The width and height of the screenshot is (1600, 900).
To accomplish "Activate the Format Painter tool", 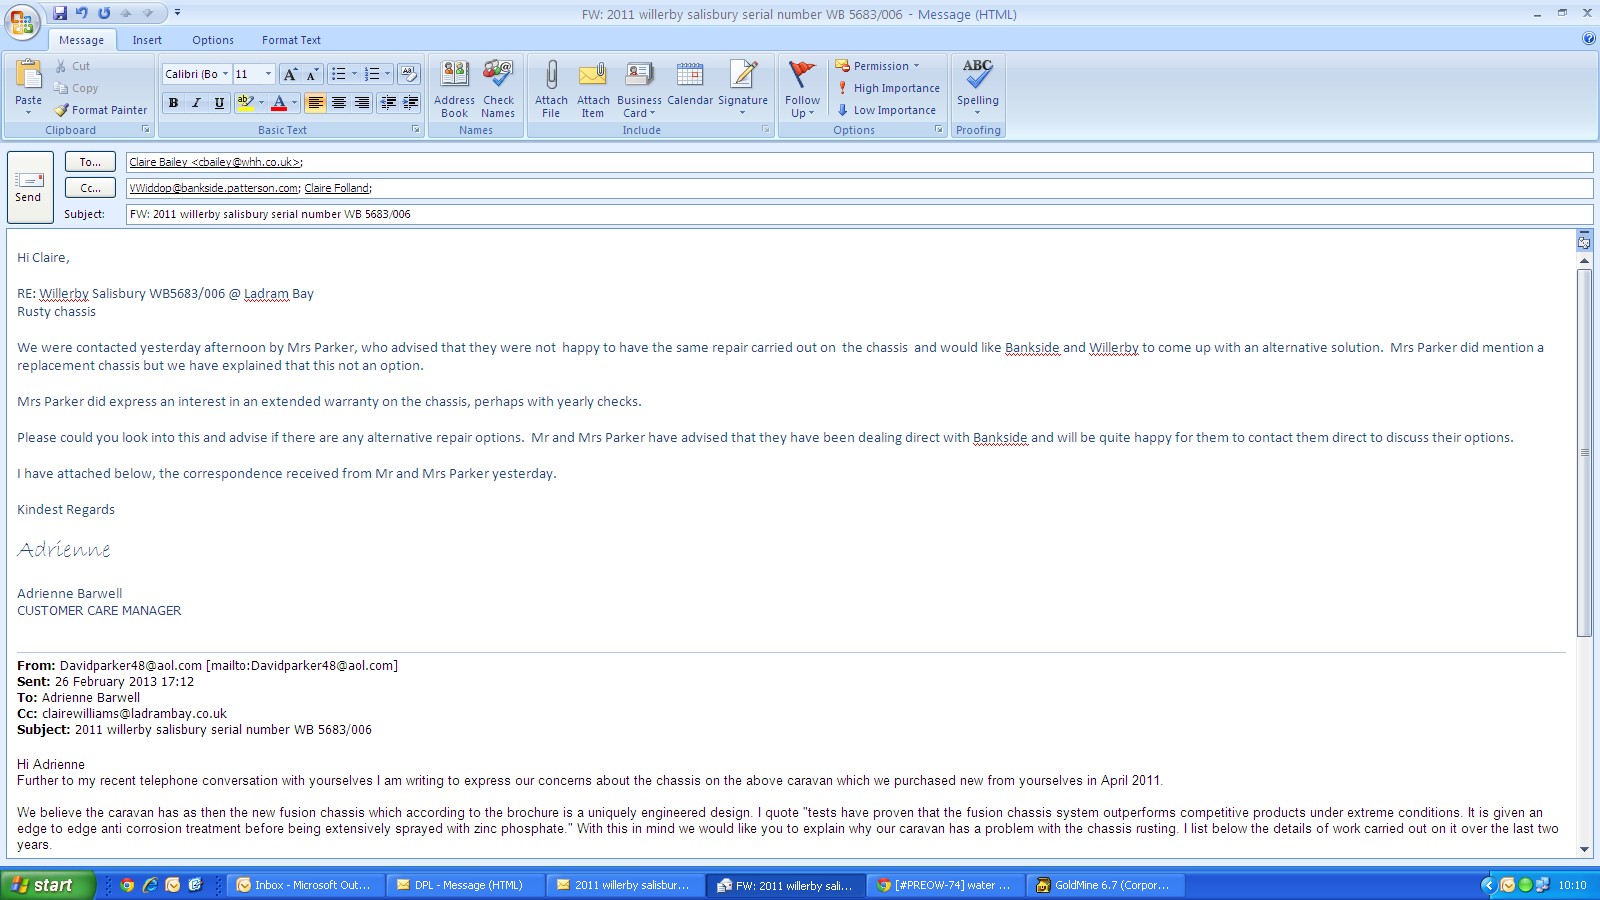I will pos(101,110).
